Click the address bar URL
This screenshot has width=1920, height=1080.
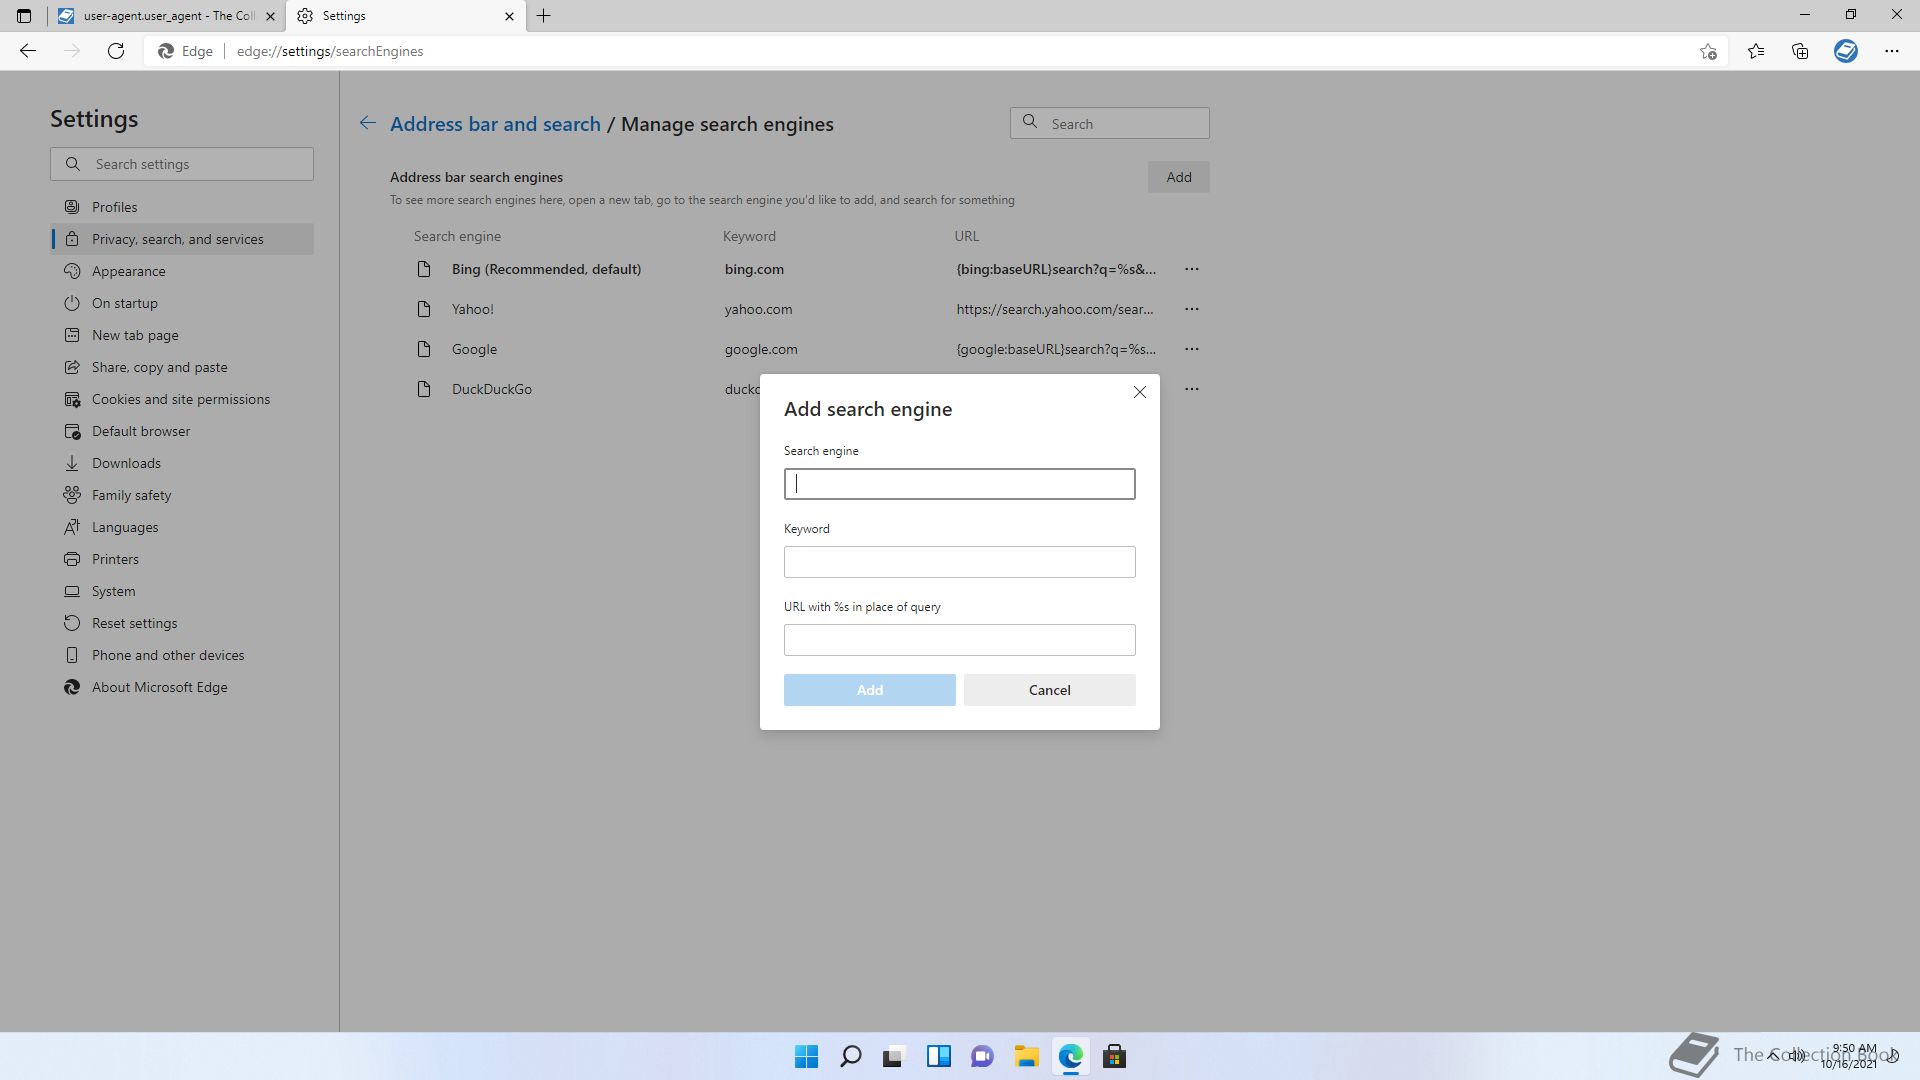click(330, 51)
